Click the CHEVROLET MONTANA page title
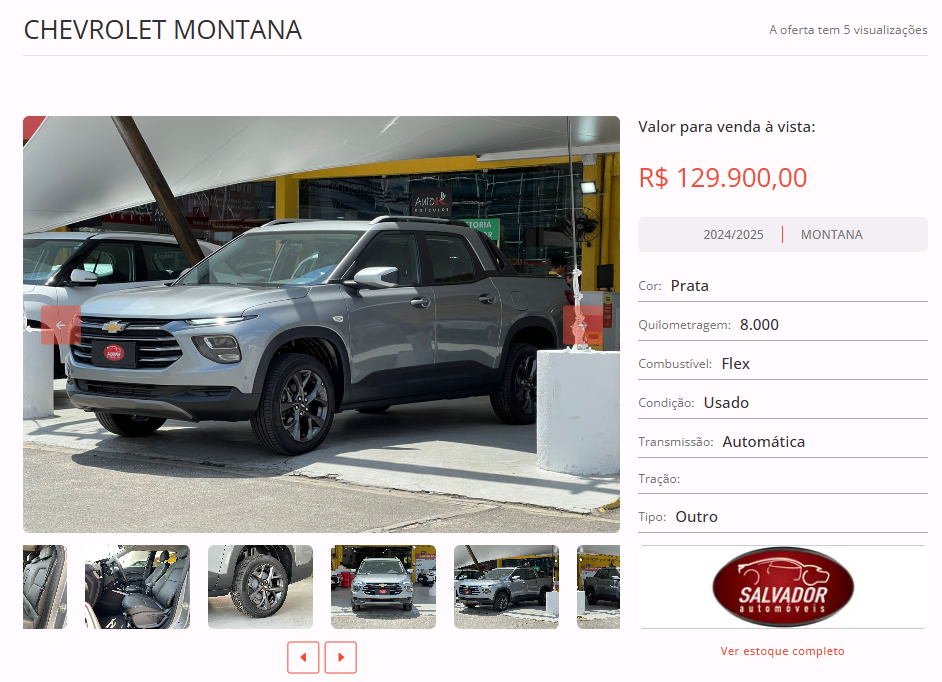The width and height of the screenshot is (942, 682). 163,30
